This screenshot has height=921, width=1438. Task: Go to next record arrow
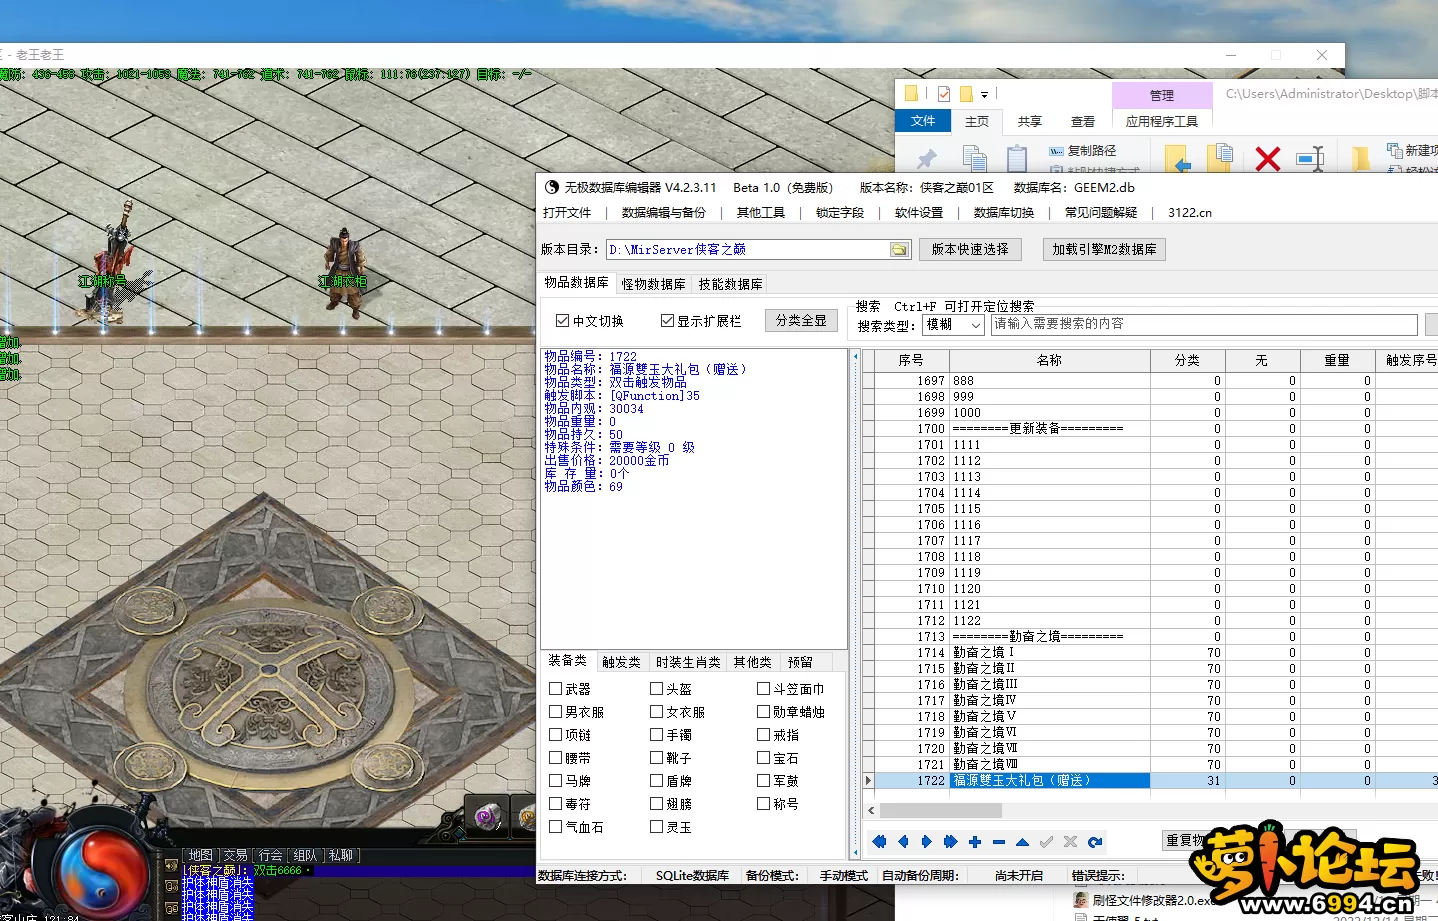point(926,842)
